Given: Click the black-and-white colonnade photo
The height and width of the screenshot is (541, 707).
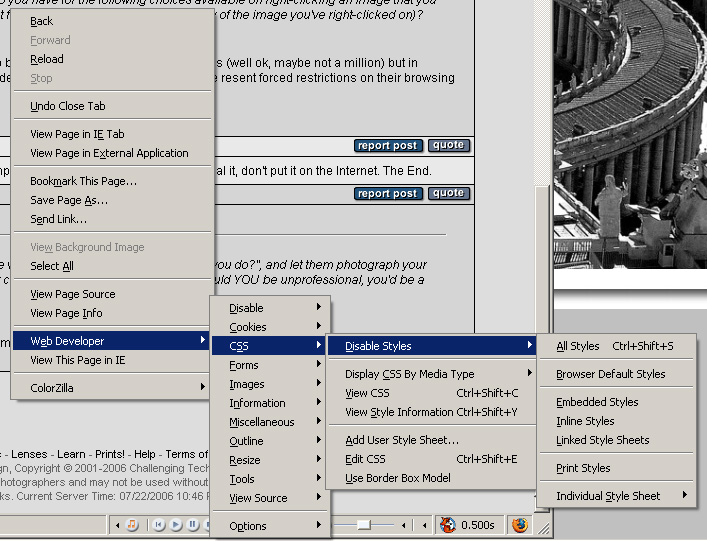Looking at the screenshot, I should [630, 134].
